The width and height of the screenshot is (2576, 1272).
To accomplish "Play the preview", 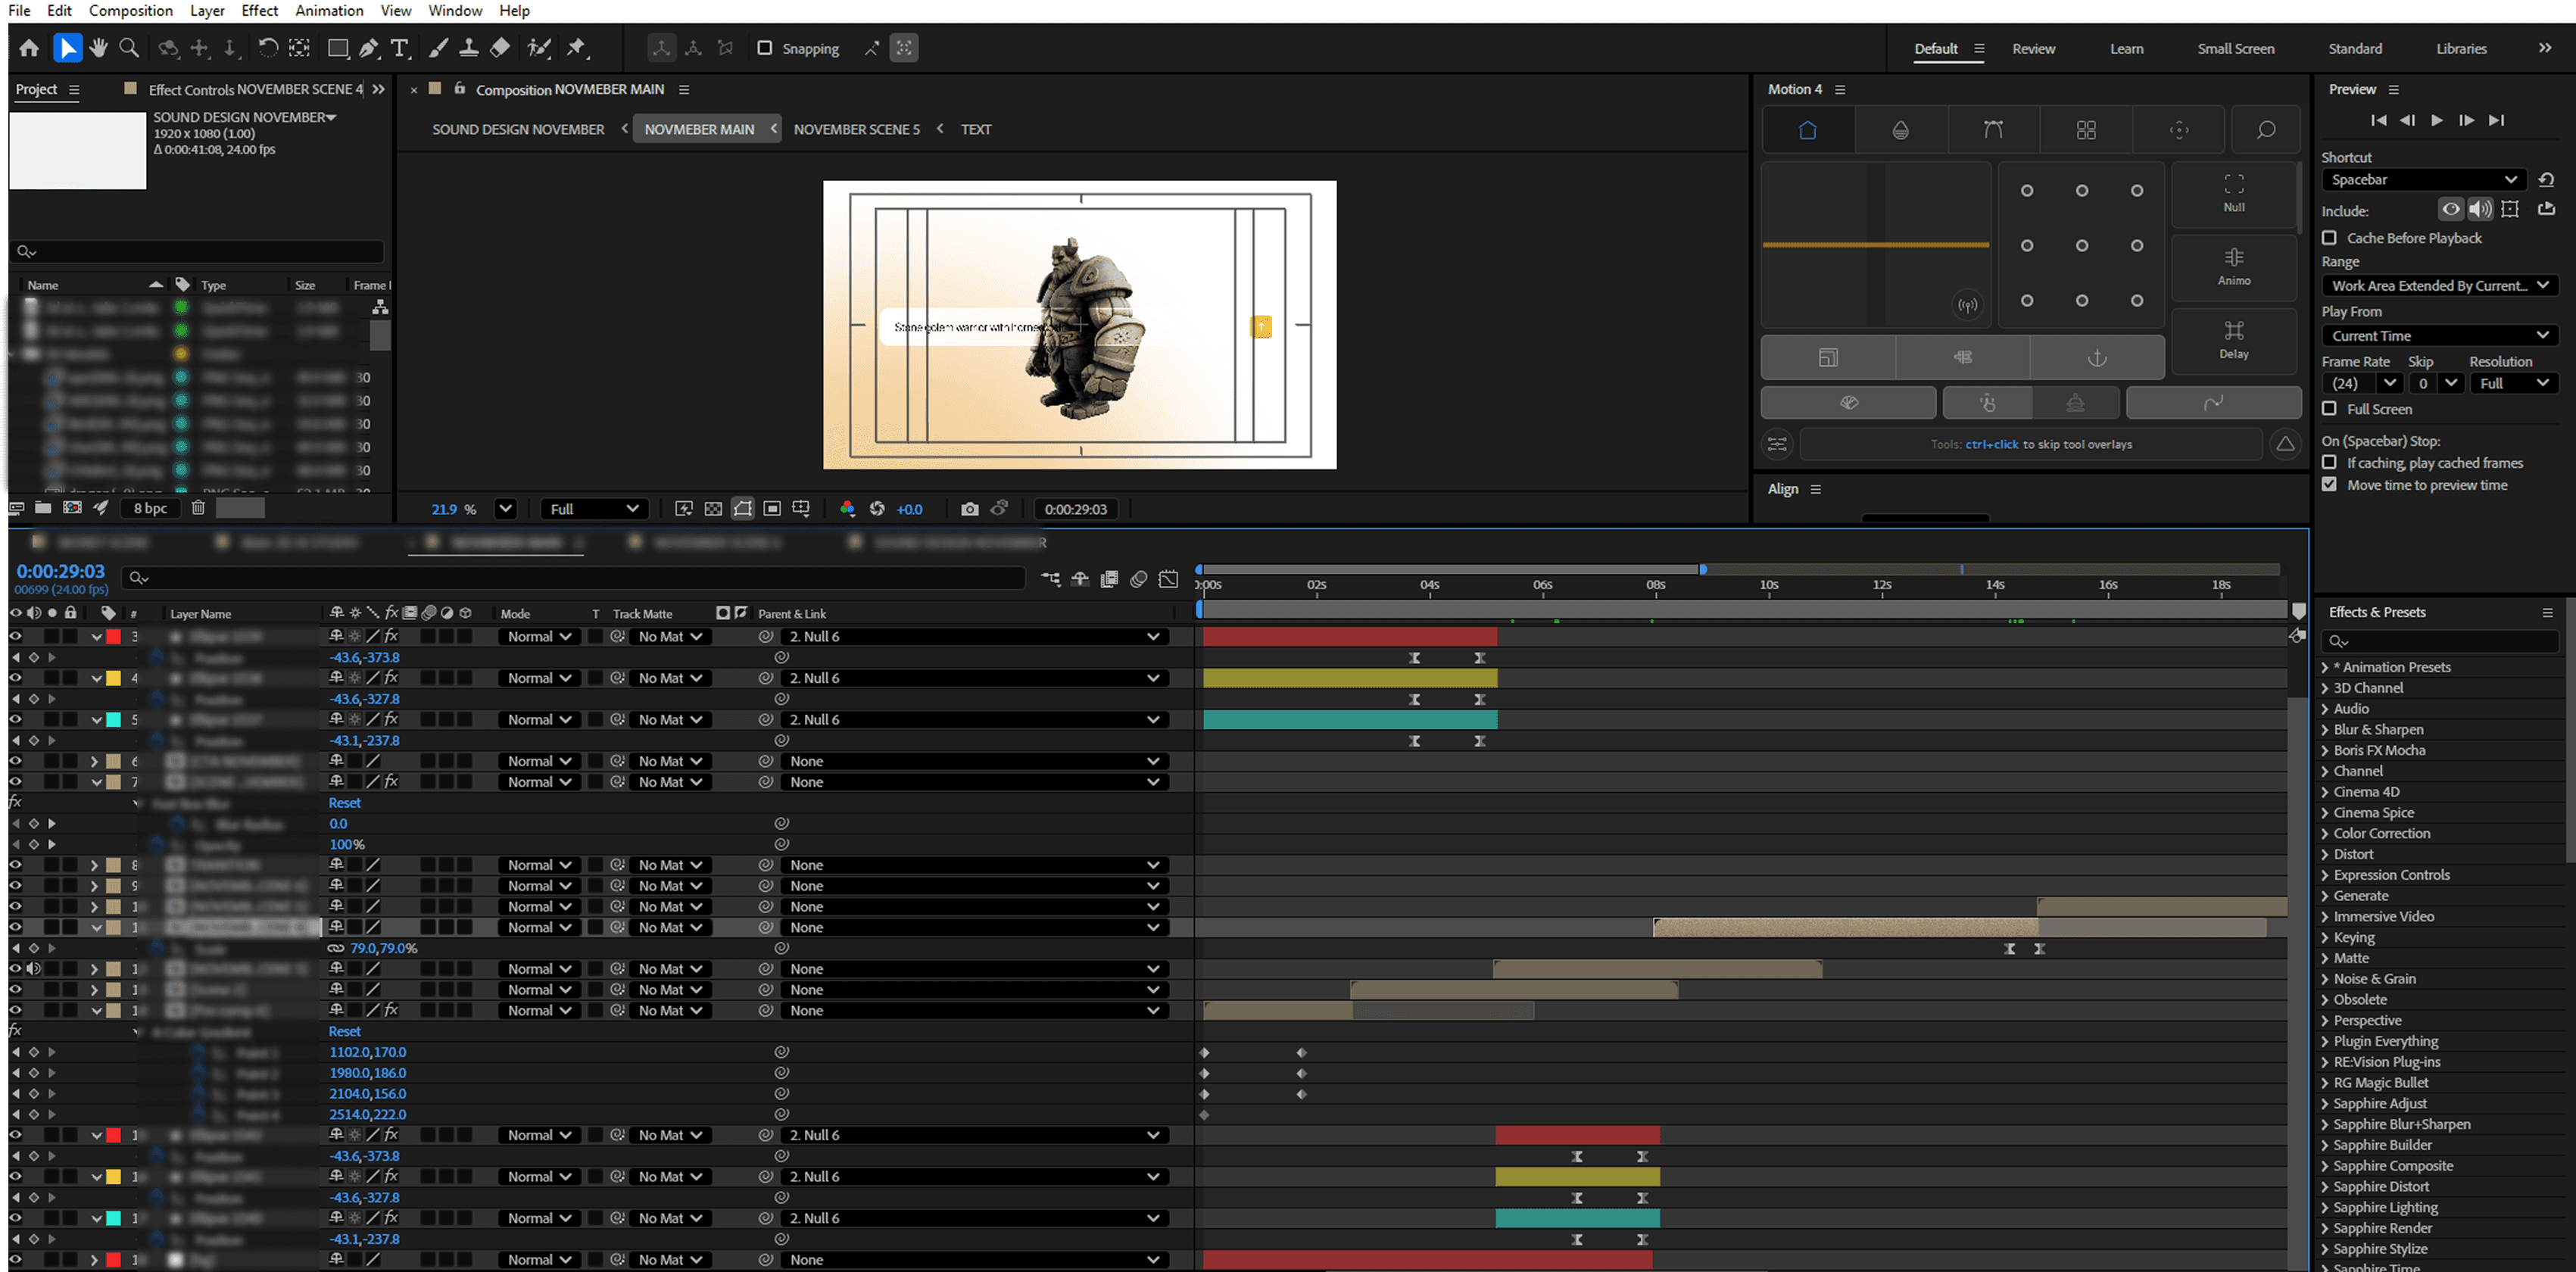I will coord(2437,120).
